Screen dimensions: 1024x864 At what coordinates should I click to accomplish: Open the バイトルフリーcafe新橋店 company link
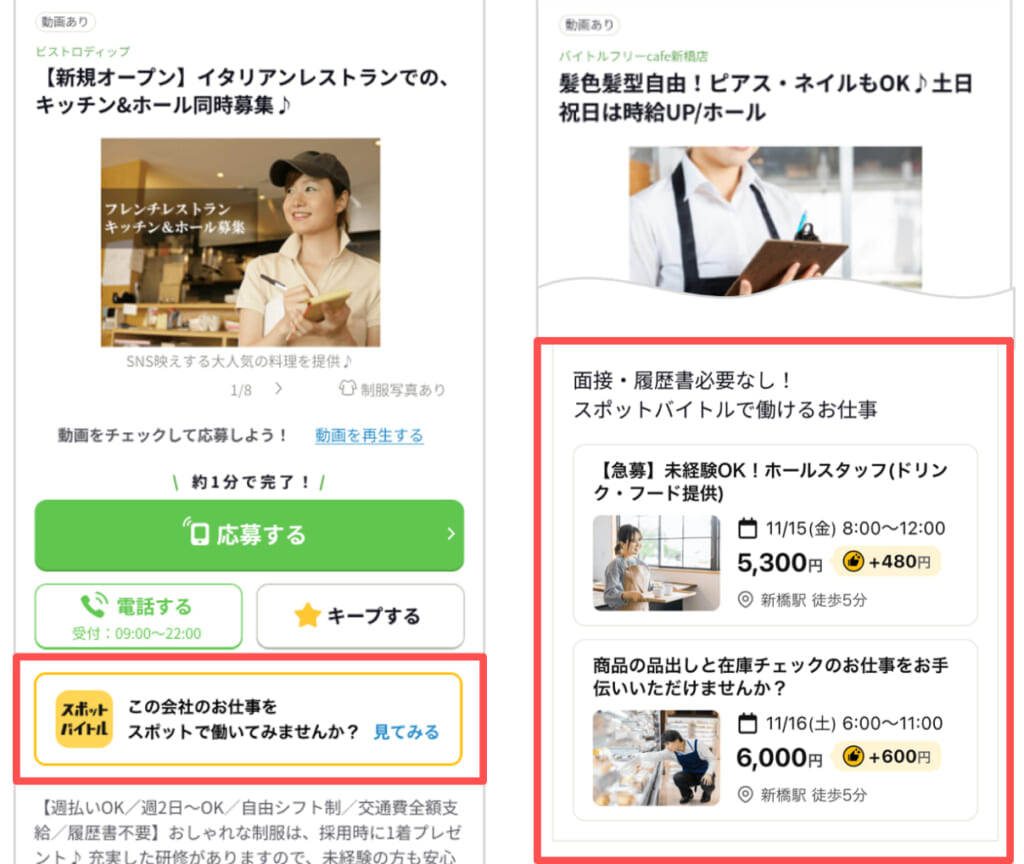click(x=633, y=56)
